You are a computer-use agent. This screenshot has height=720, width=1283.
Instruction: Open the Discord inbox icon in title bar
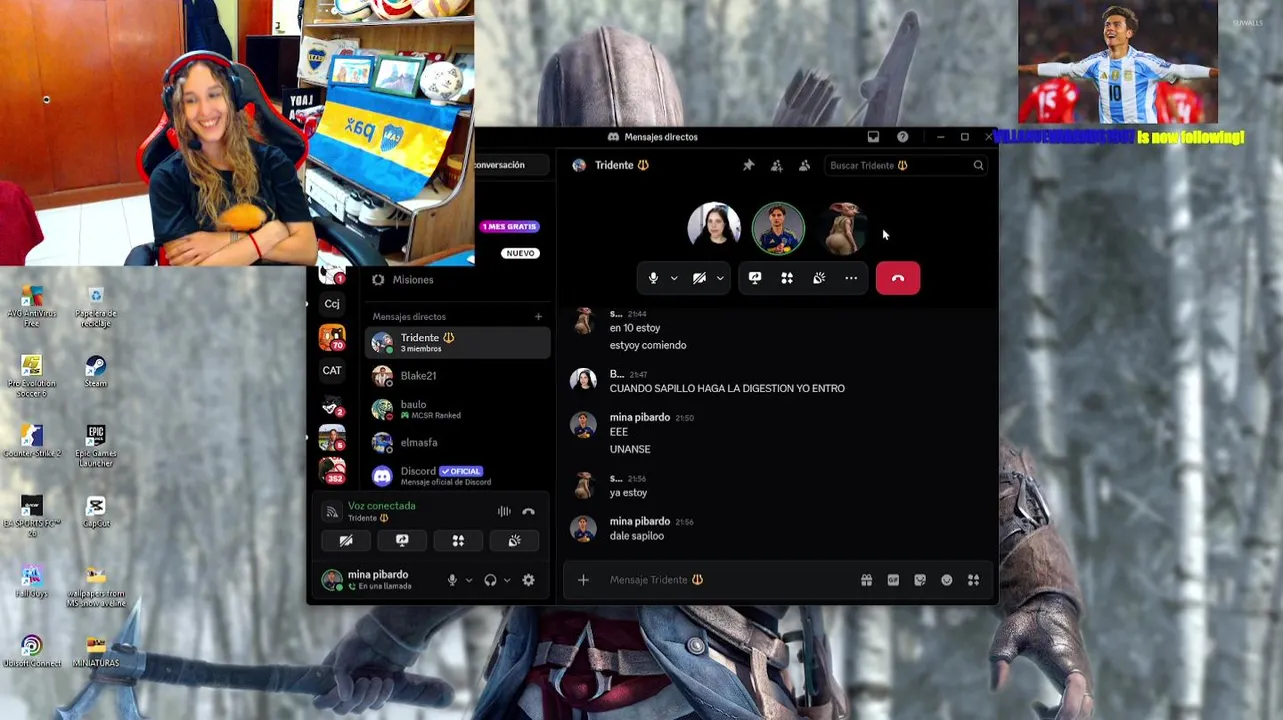point(873,137)
